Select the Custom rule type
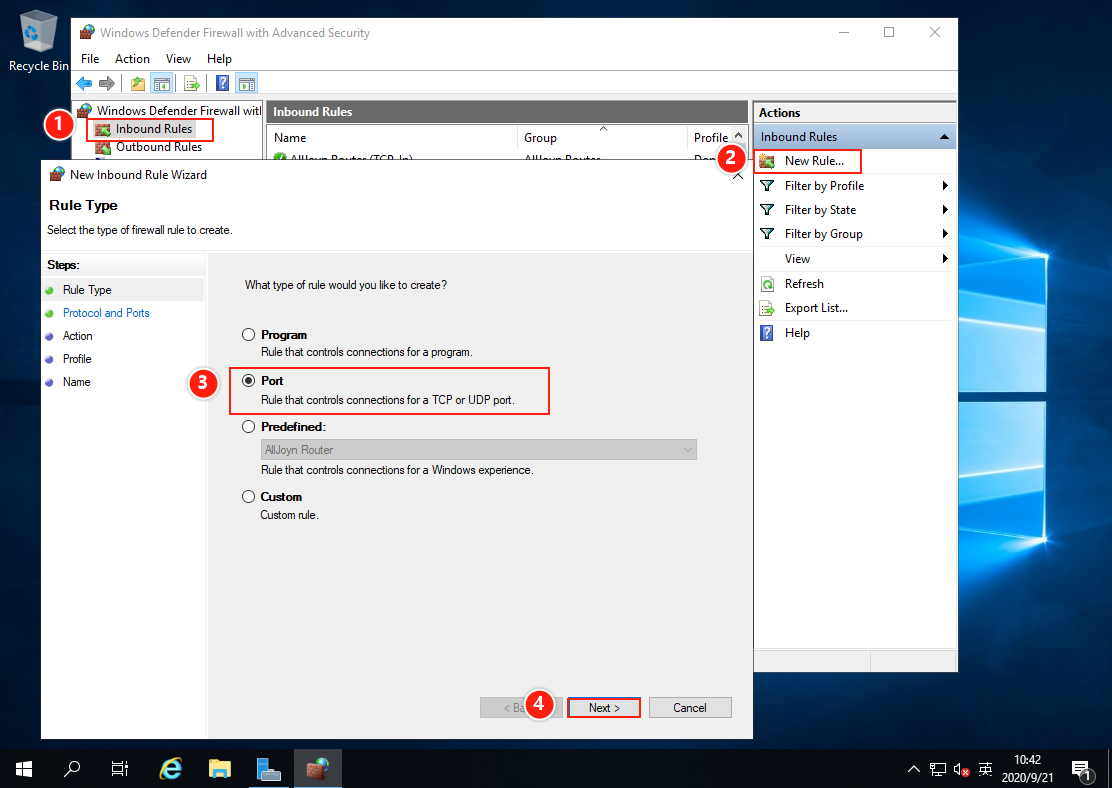Image resolution: width=1112 pixels, height=788 pixels. pyautogui.click(x=248, y=496)
